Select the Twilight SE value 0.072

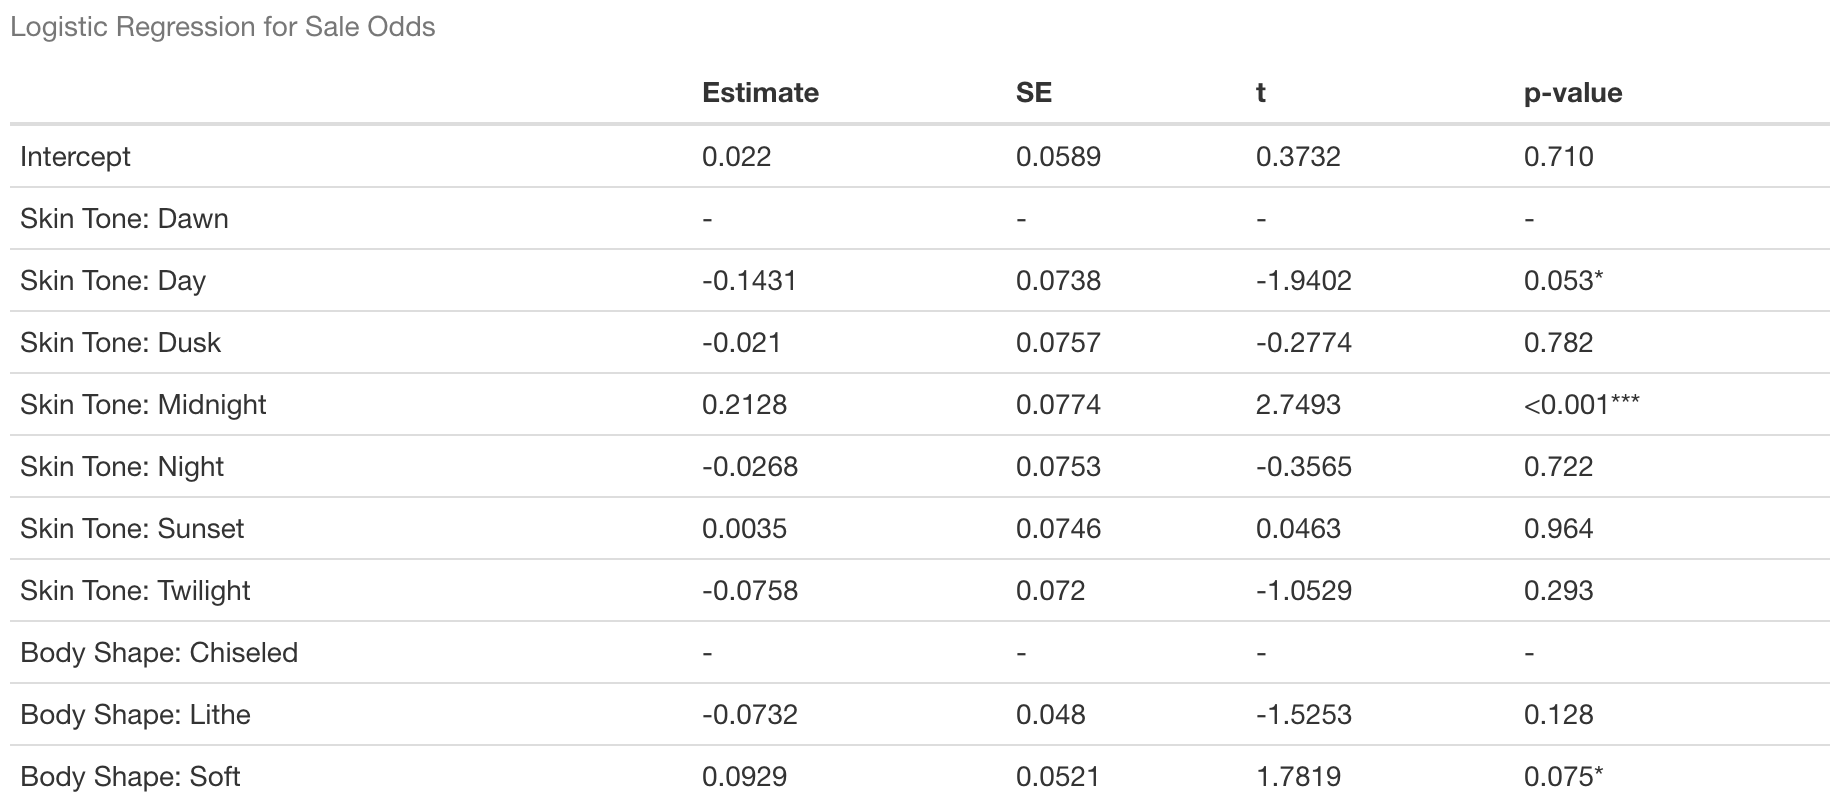(x=1050, y=591)
